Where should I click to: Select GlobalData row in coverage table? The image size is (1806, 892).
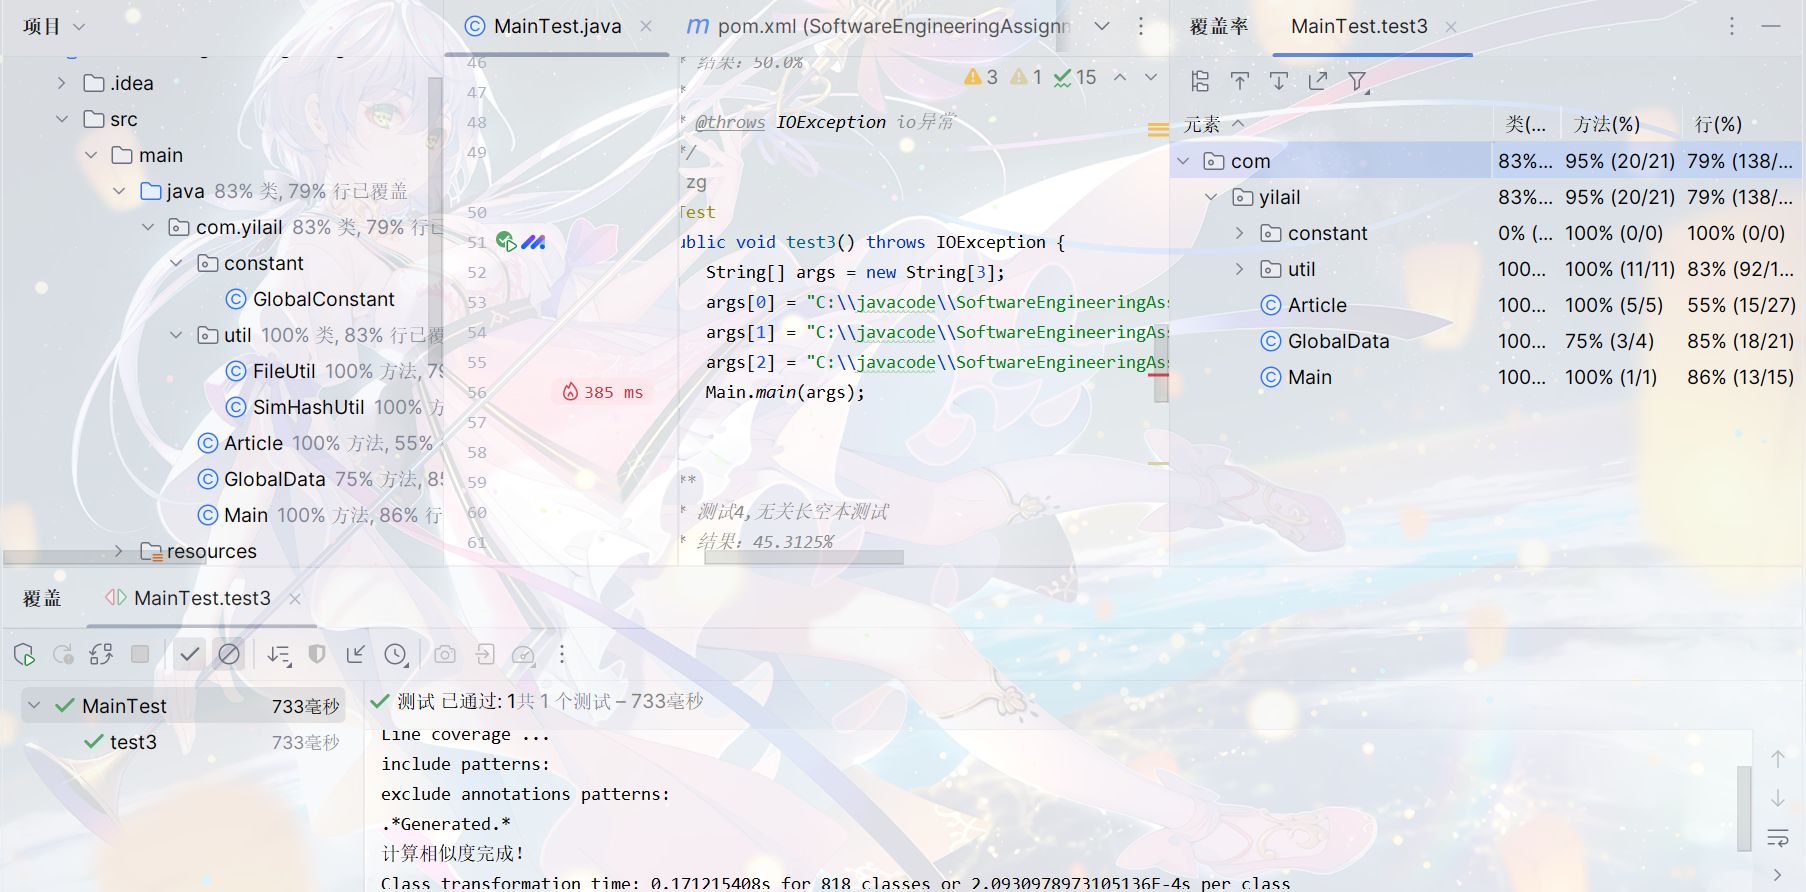[x=1486, y=341]
